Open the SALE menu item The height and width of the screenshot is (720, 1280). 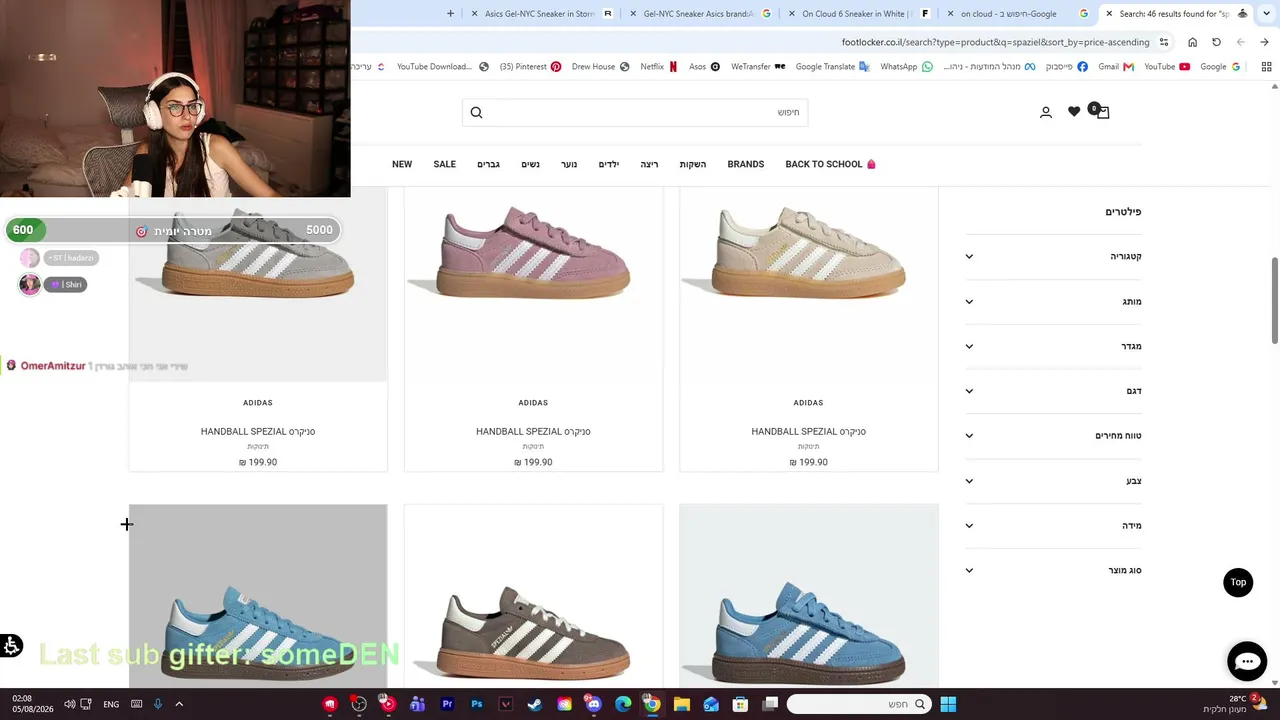[x=445, y=164]
